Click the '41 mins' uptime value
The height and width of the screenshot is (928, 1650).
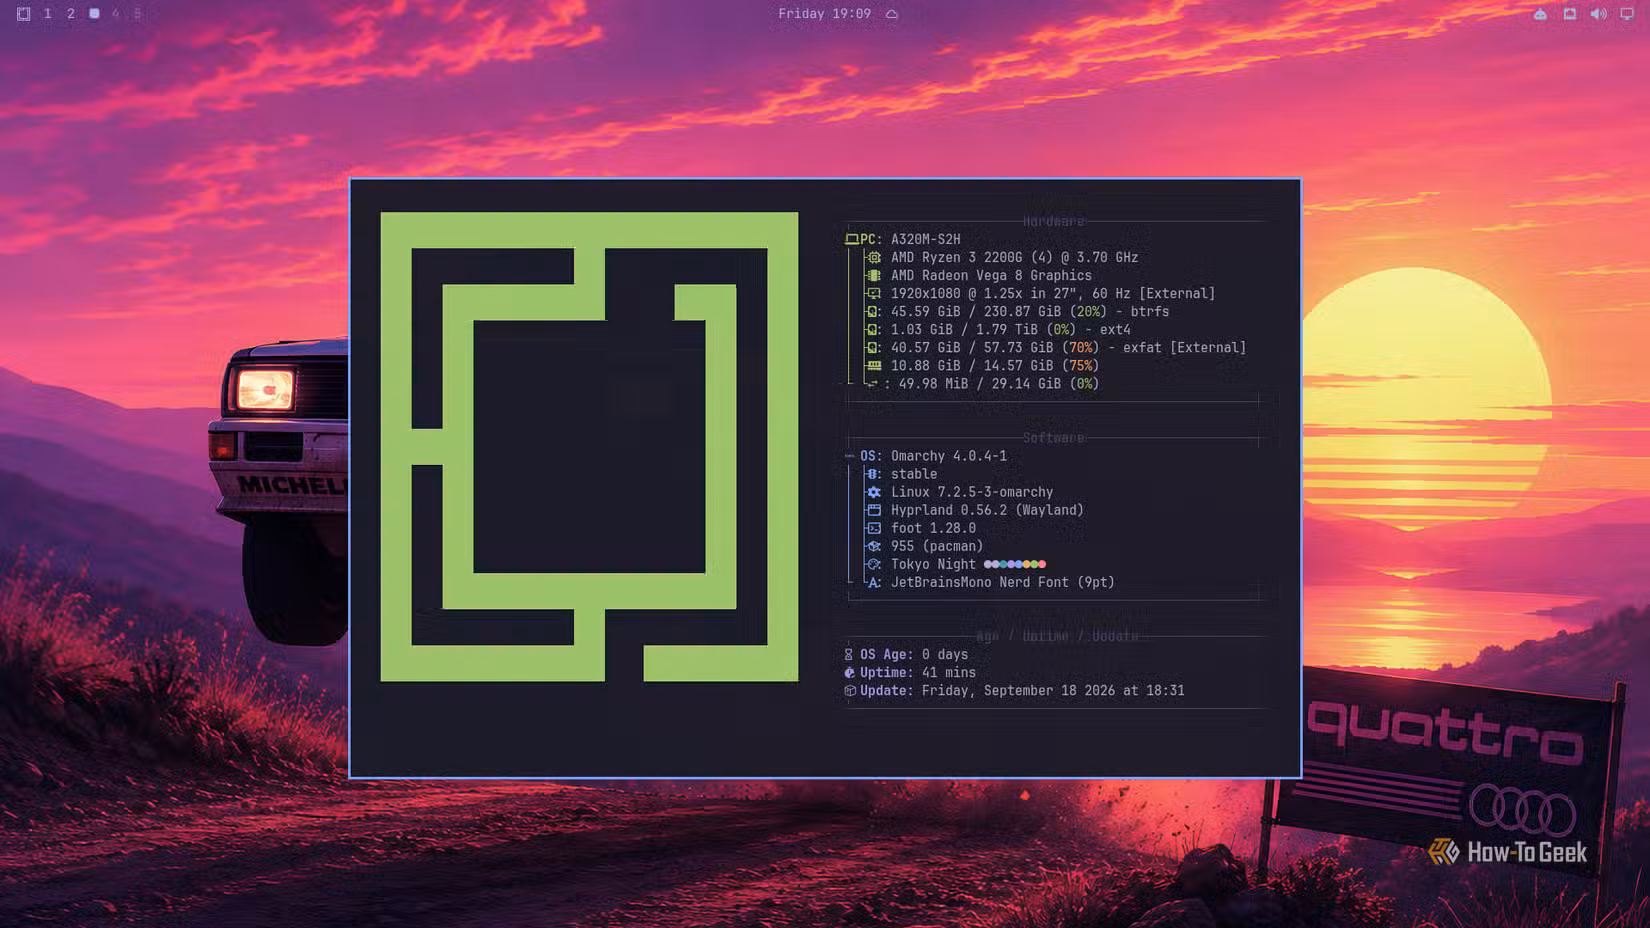(x=949, y=672)
